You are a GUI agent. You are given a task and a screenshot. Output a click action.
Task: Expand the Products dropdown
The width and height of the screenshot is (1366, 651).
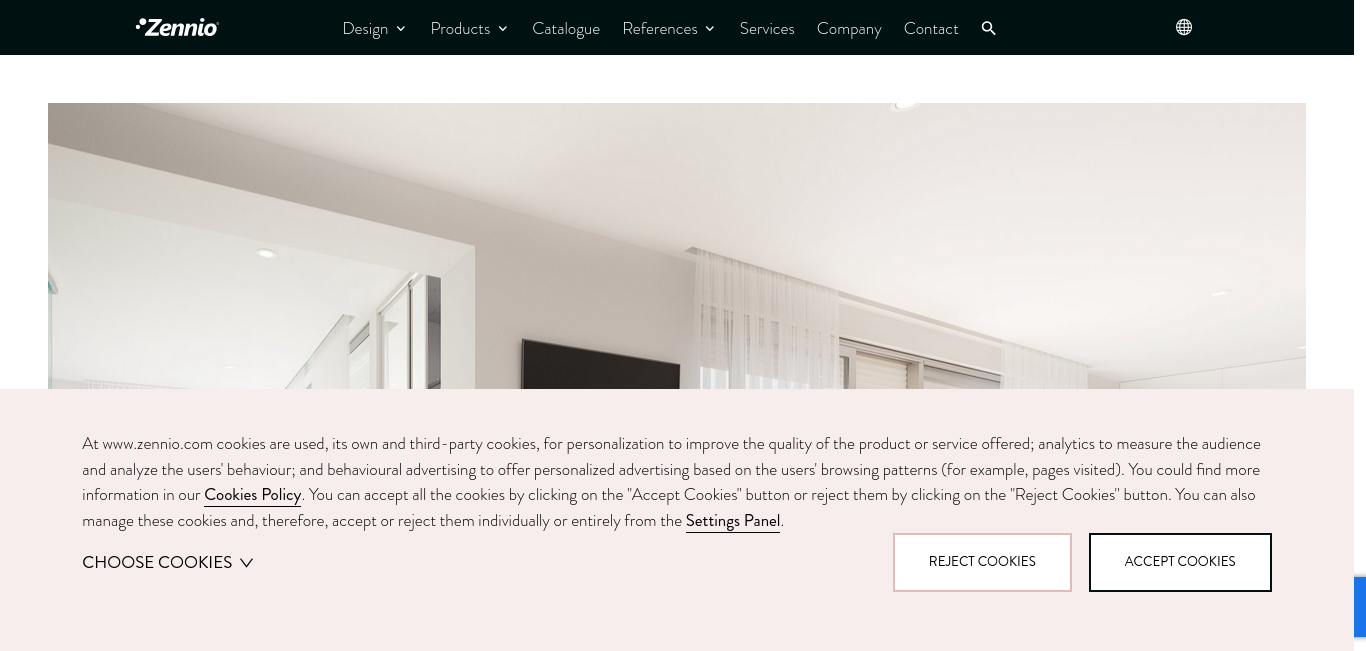point(469,29)
